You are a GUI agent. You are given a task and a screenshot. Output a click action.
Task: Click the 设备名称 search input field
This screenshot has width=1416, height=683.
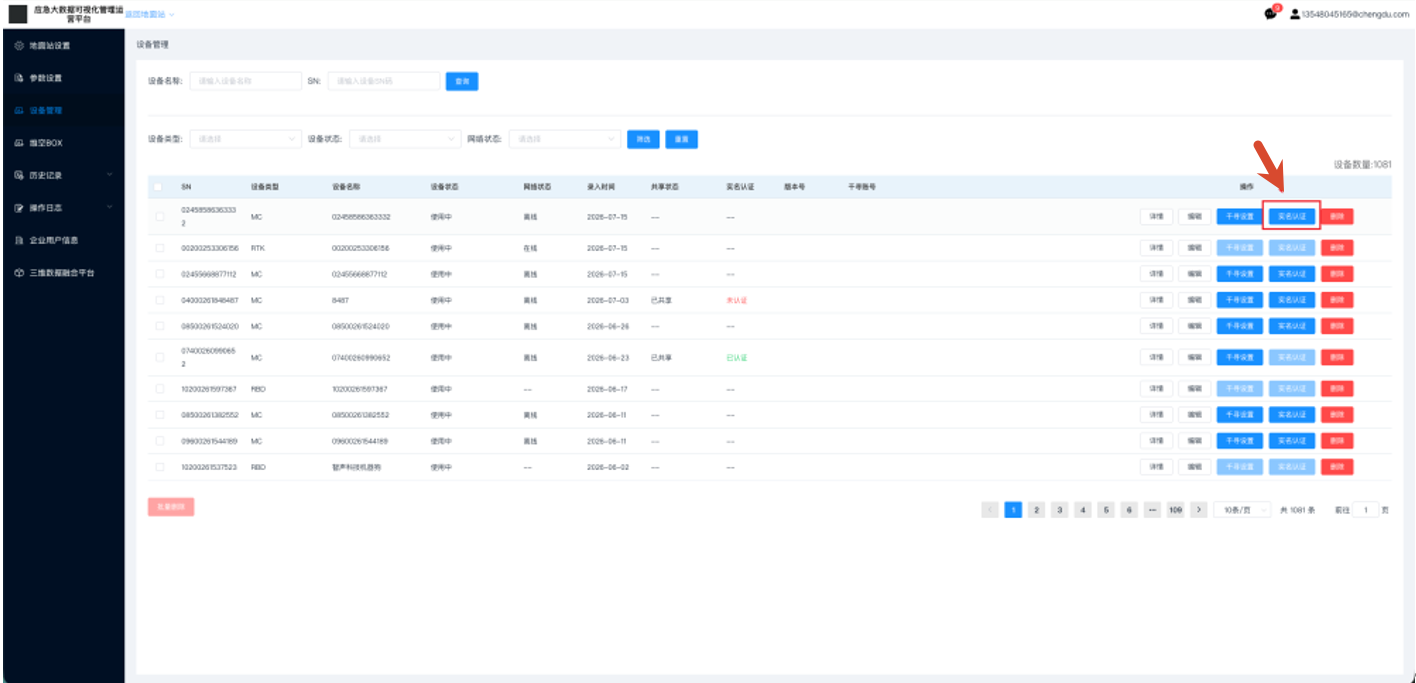245,81
